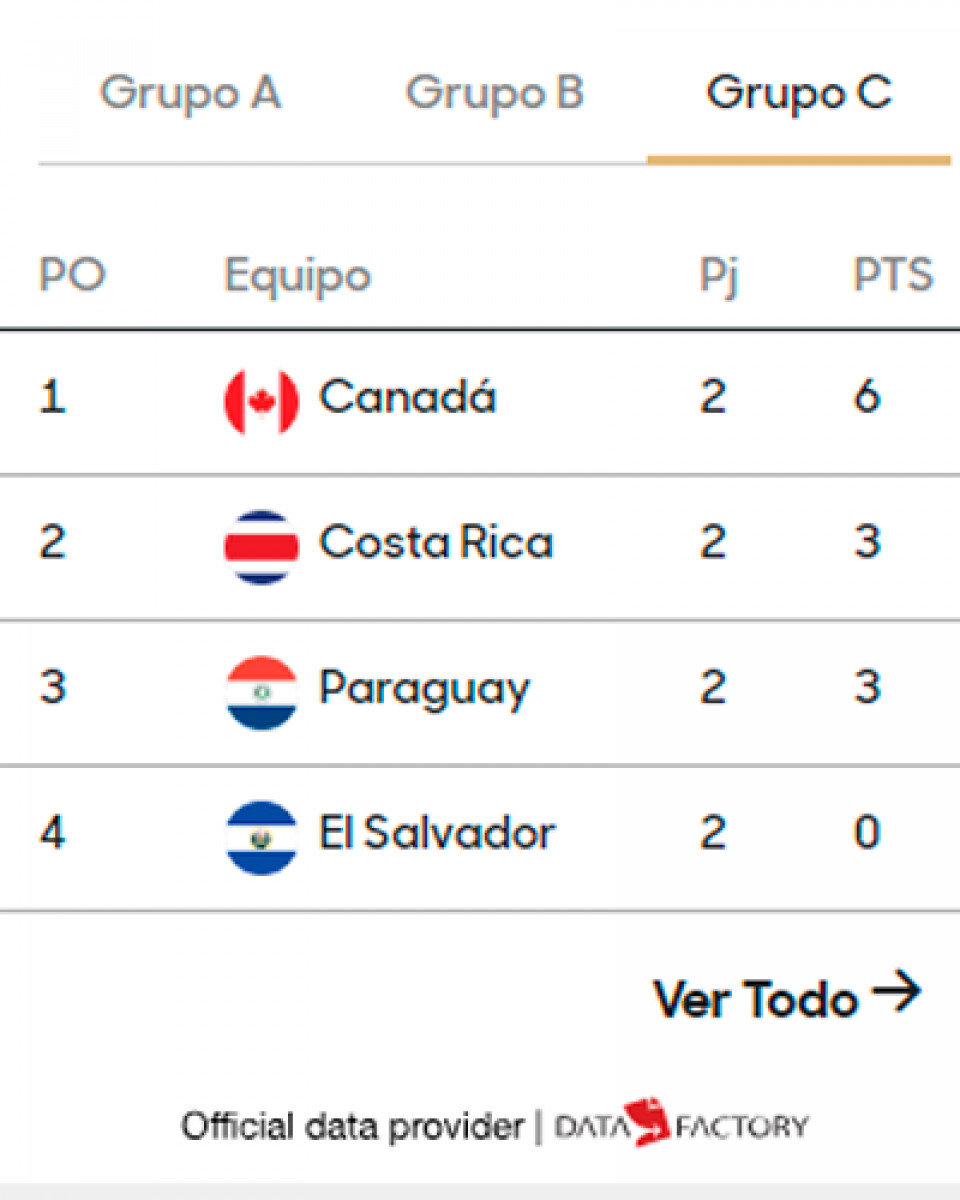The image size is (960, 1200).
Task: Click Canadá's points value of 6
Action: [x=866, y=398]
